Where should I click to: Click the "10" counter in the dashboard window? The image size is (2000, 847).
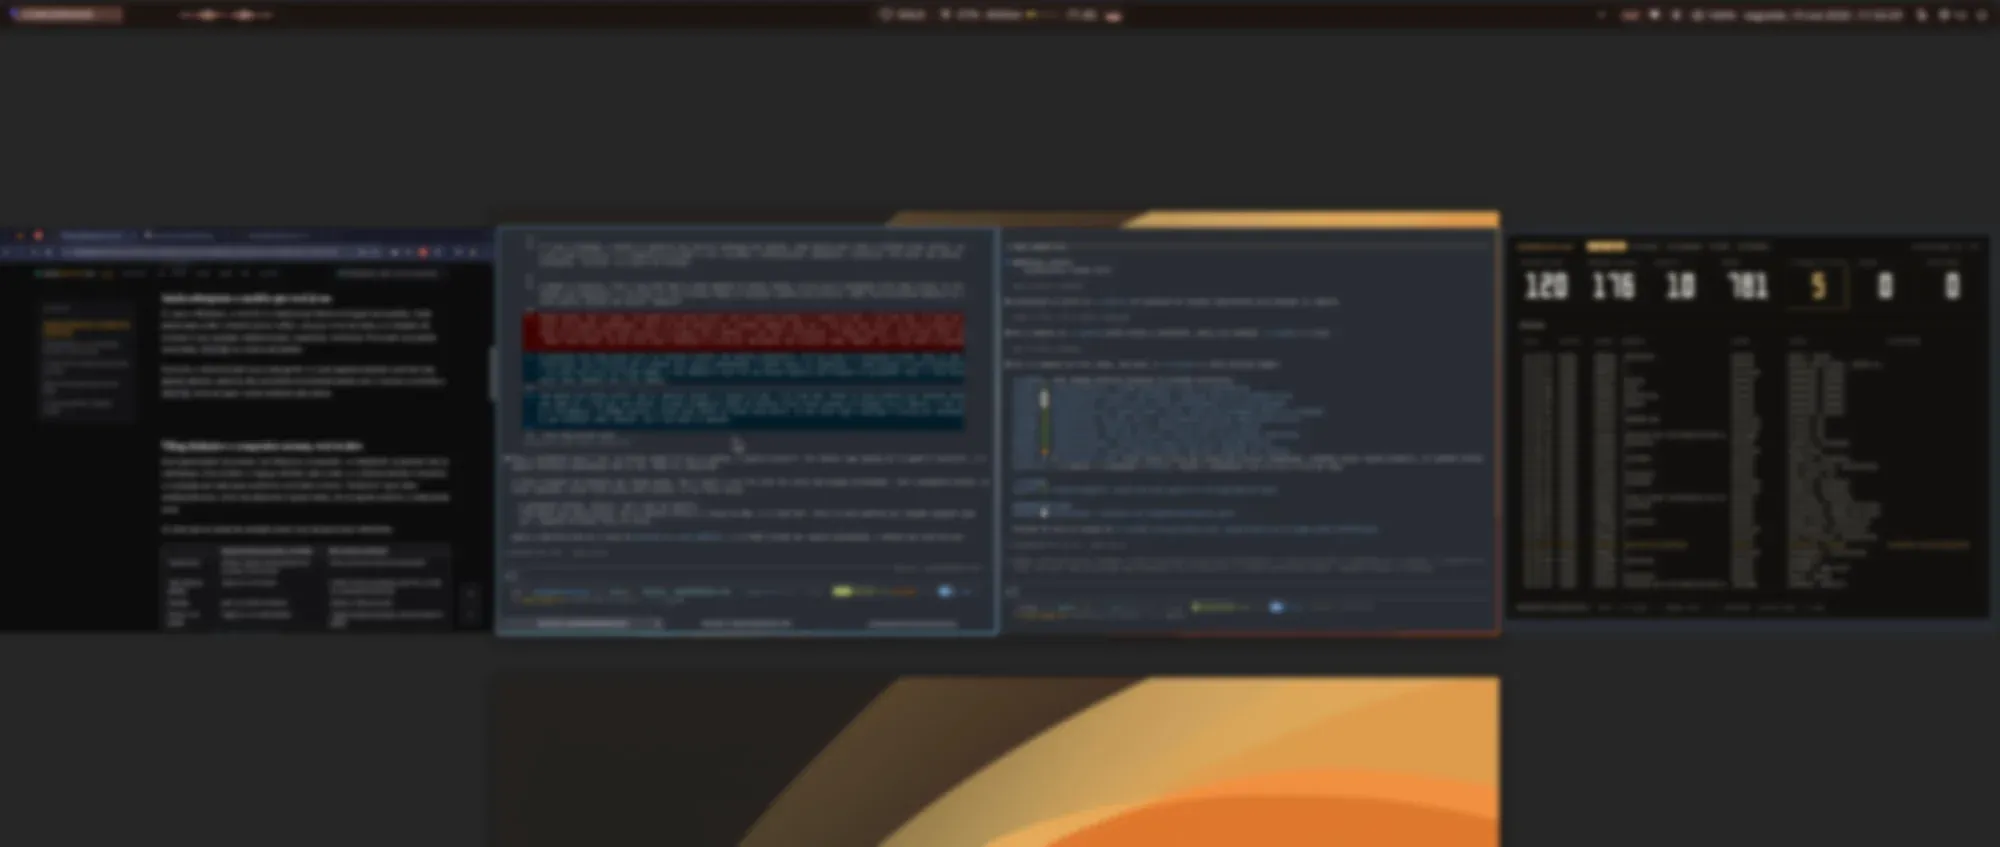1680,286
